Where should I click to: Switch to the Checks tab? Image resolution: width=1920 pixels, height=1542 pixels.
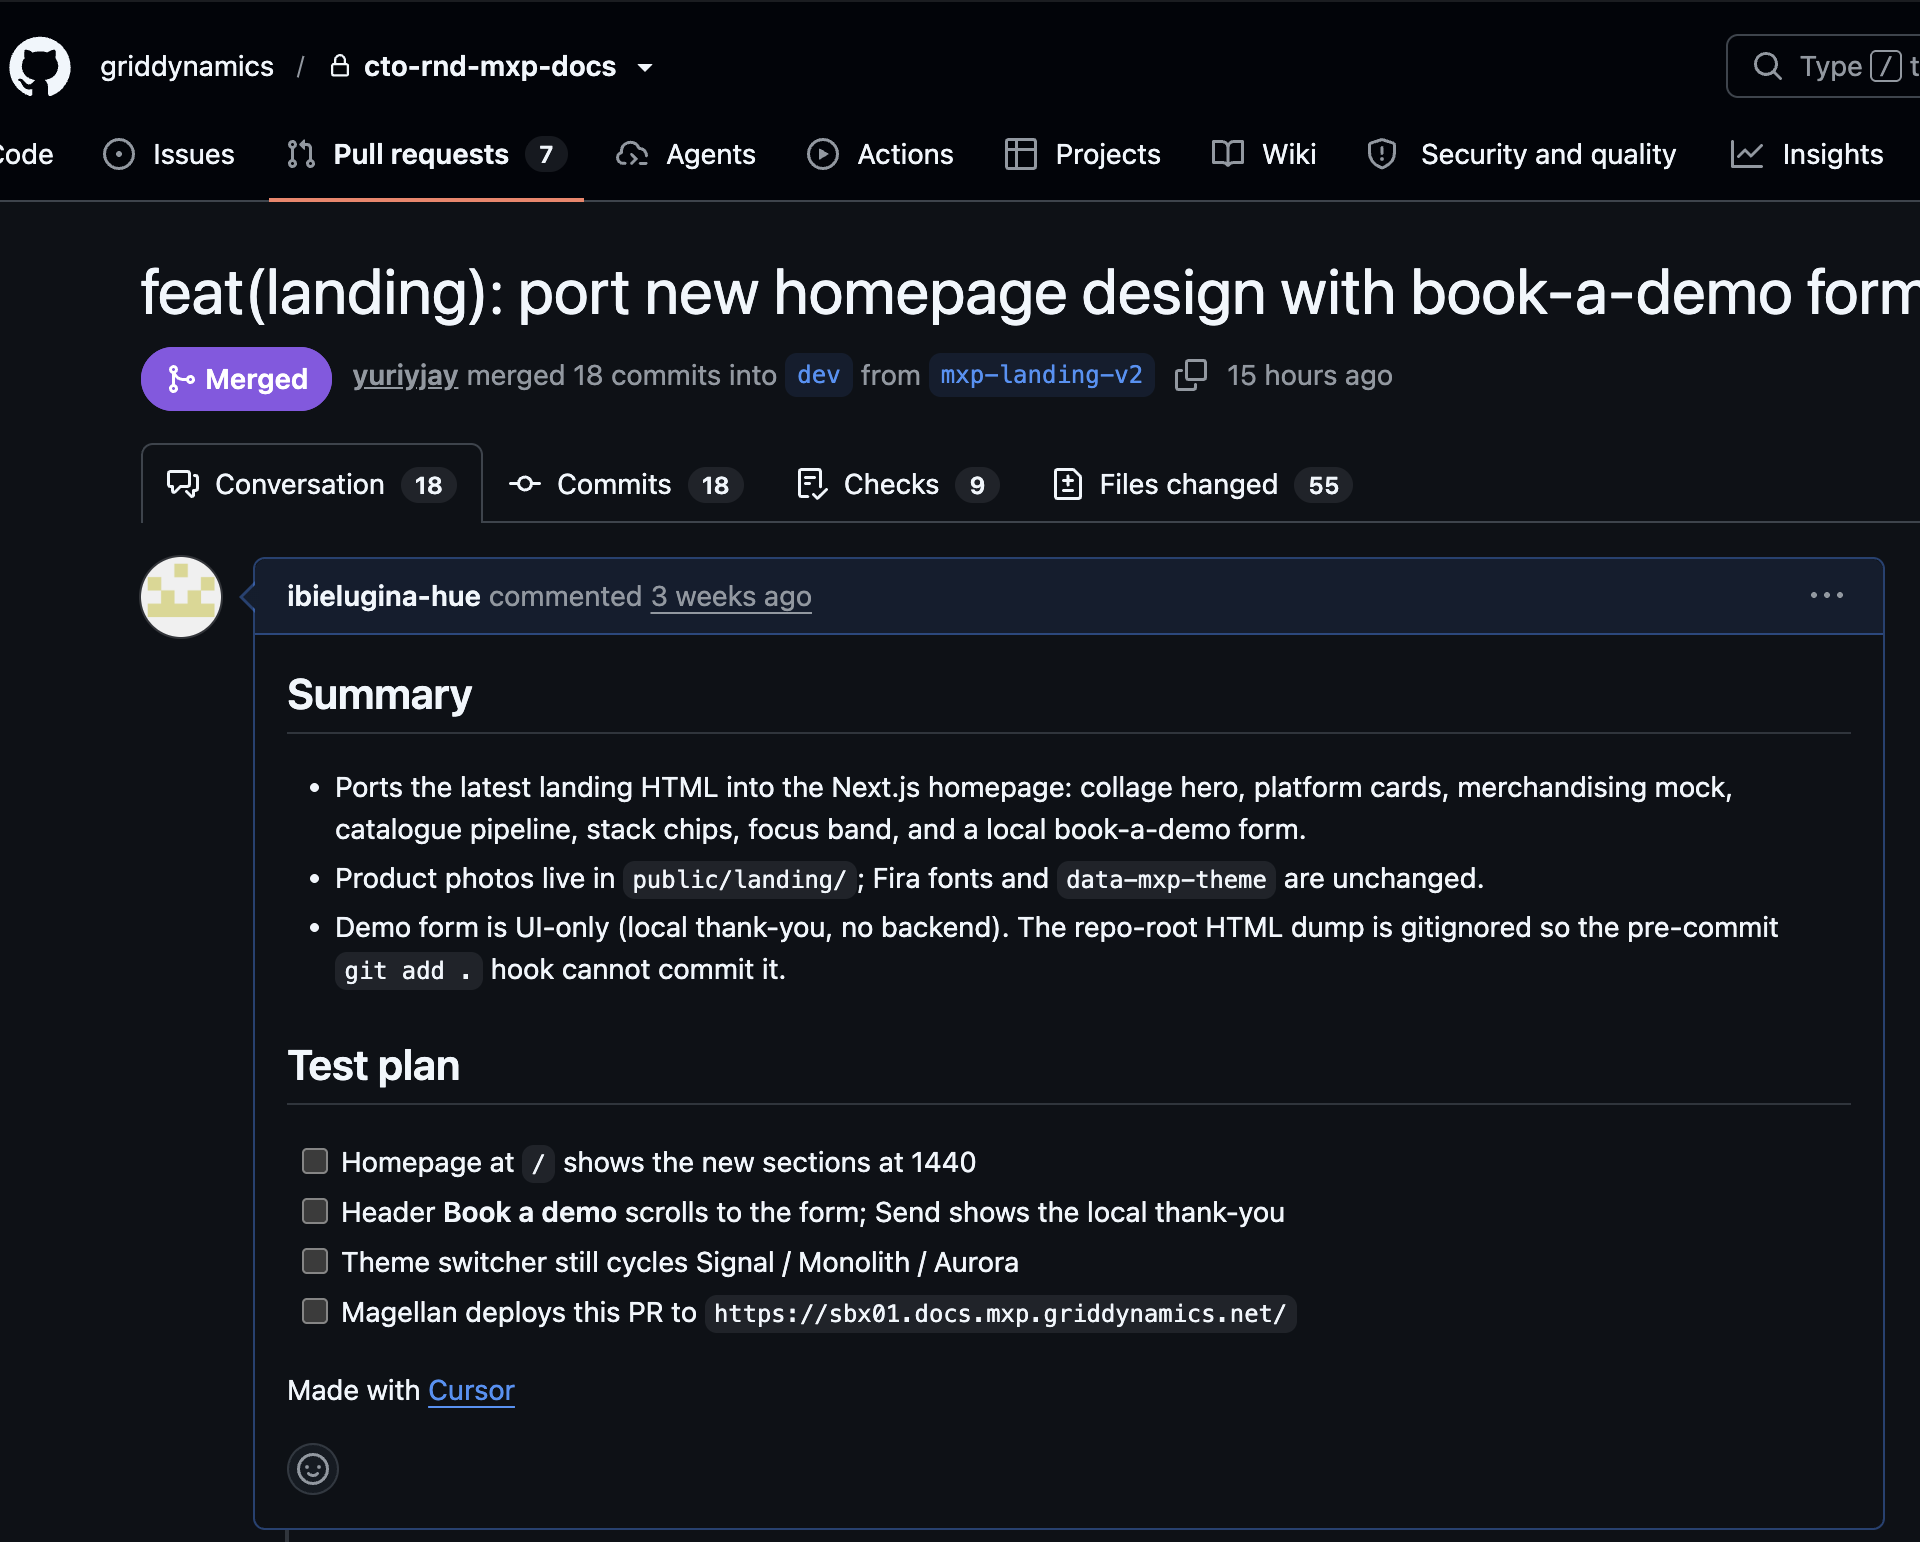tap(898, 484)
